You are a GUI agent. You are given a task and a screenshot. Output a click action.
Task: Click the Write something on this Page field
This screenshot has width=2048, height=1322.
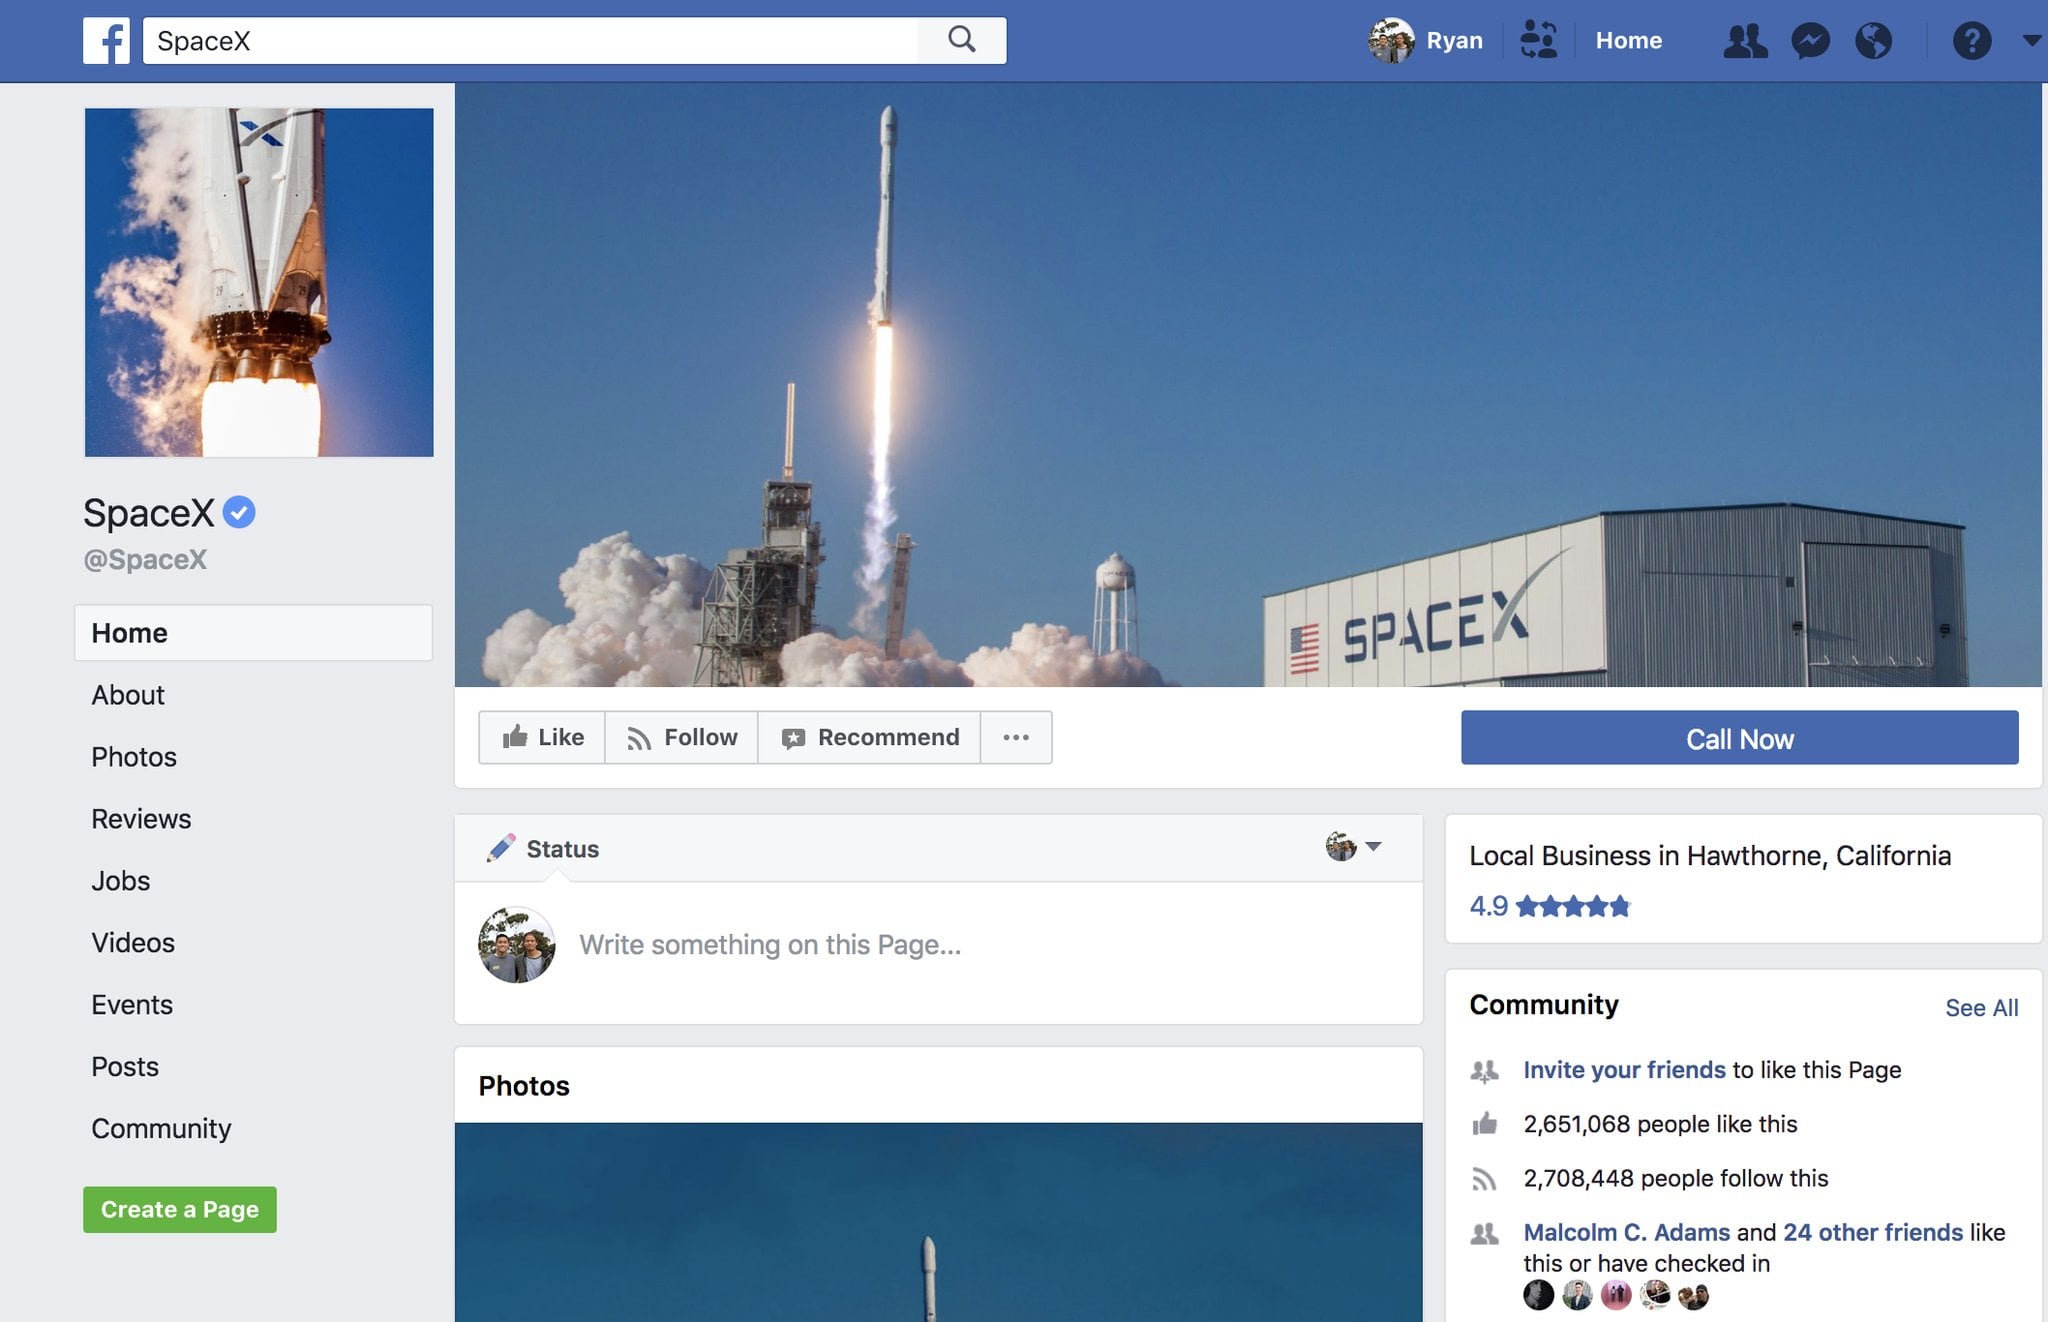tap(770, 945)
